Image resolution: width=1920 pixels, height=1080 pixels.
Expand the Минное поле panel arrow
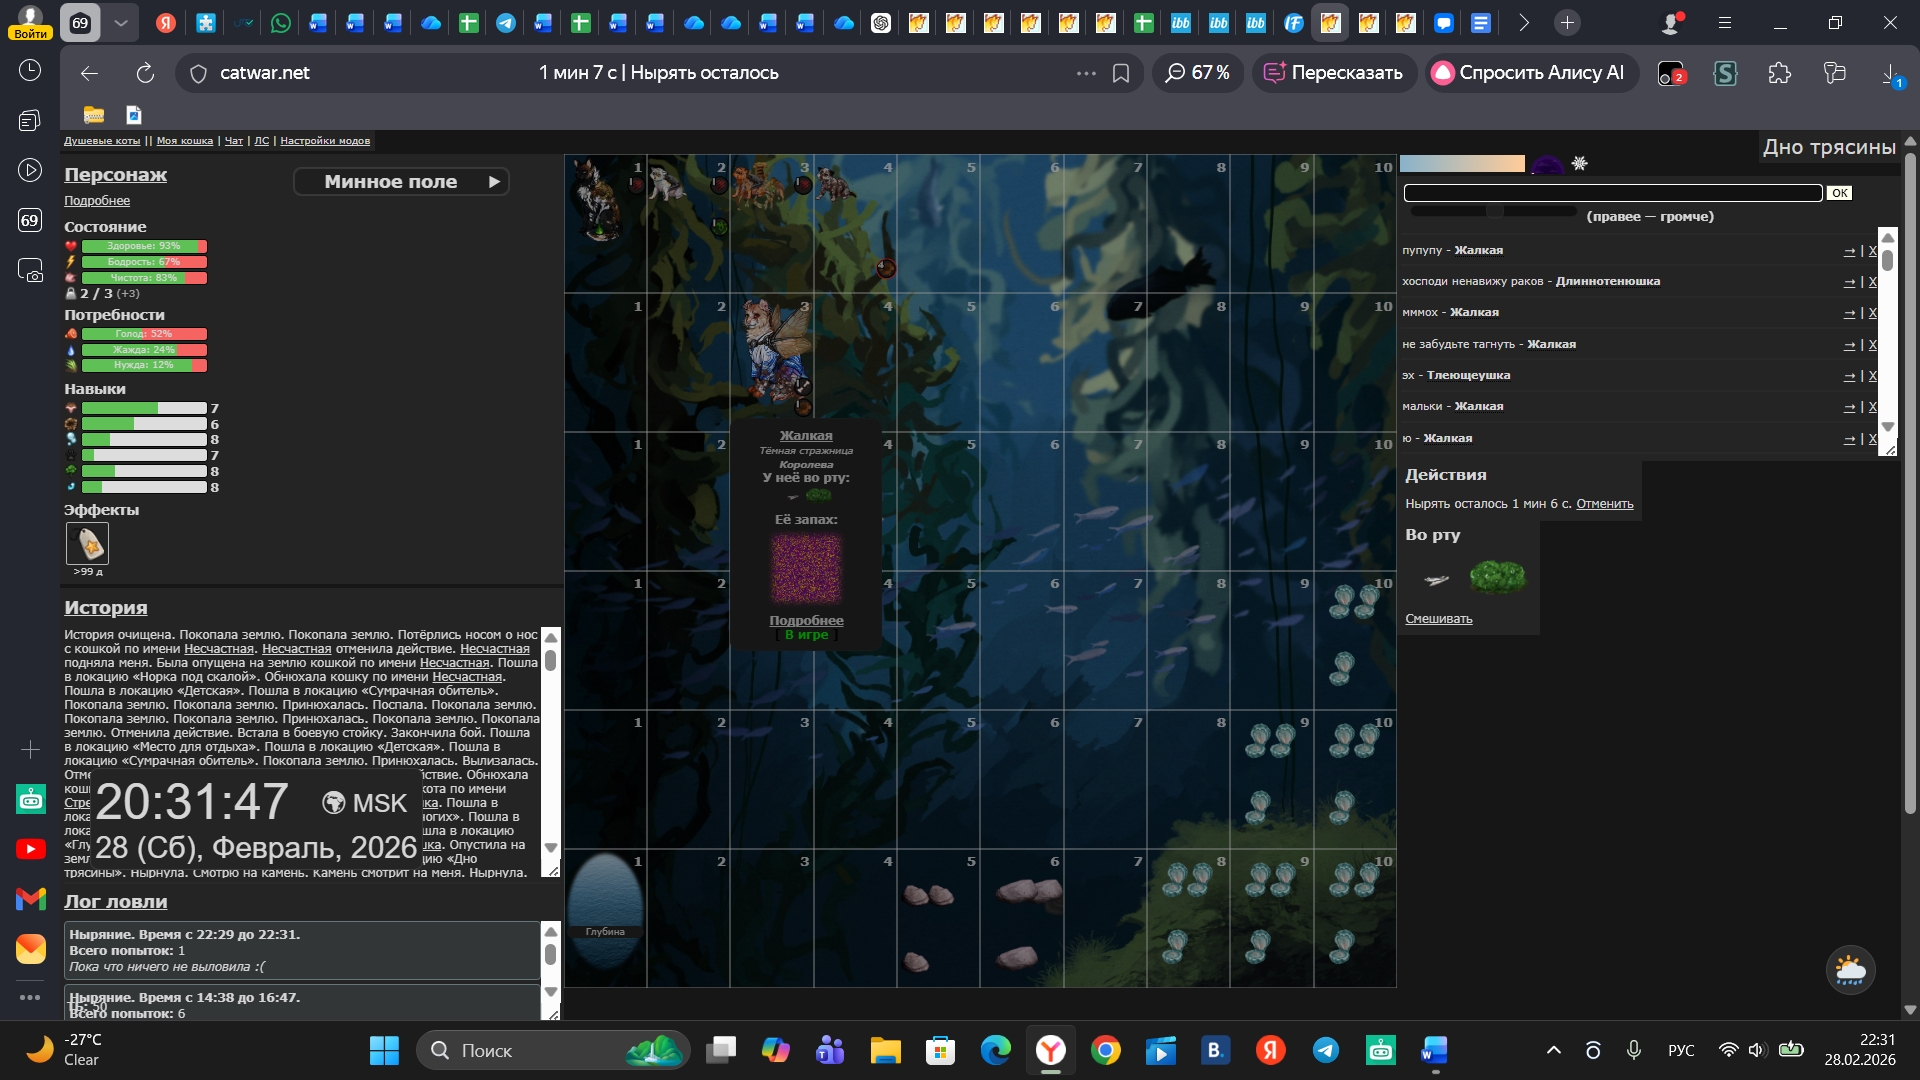(493, 182)
